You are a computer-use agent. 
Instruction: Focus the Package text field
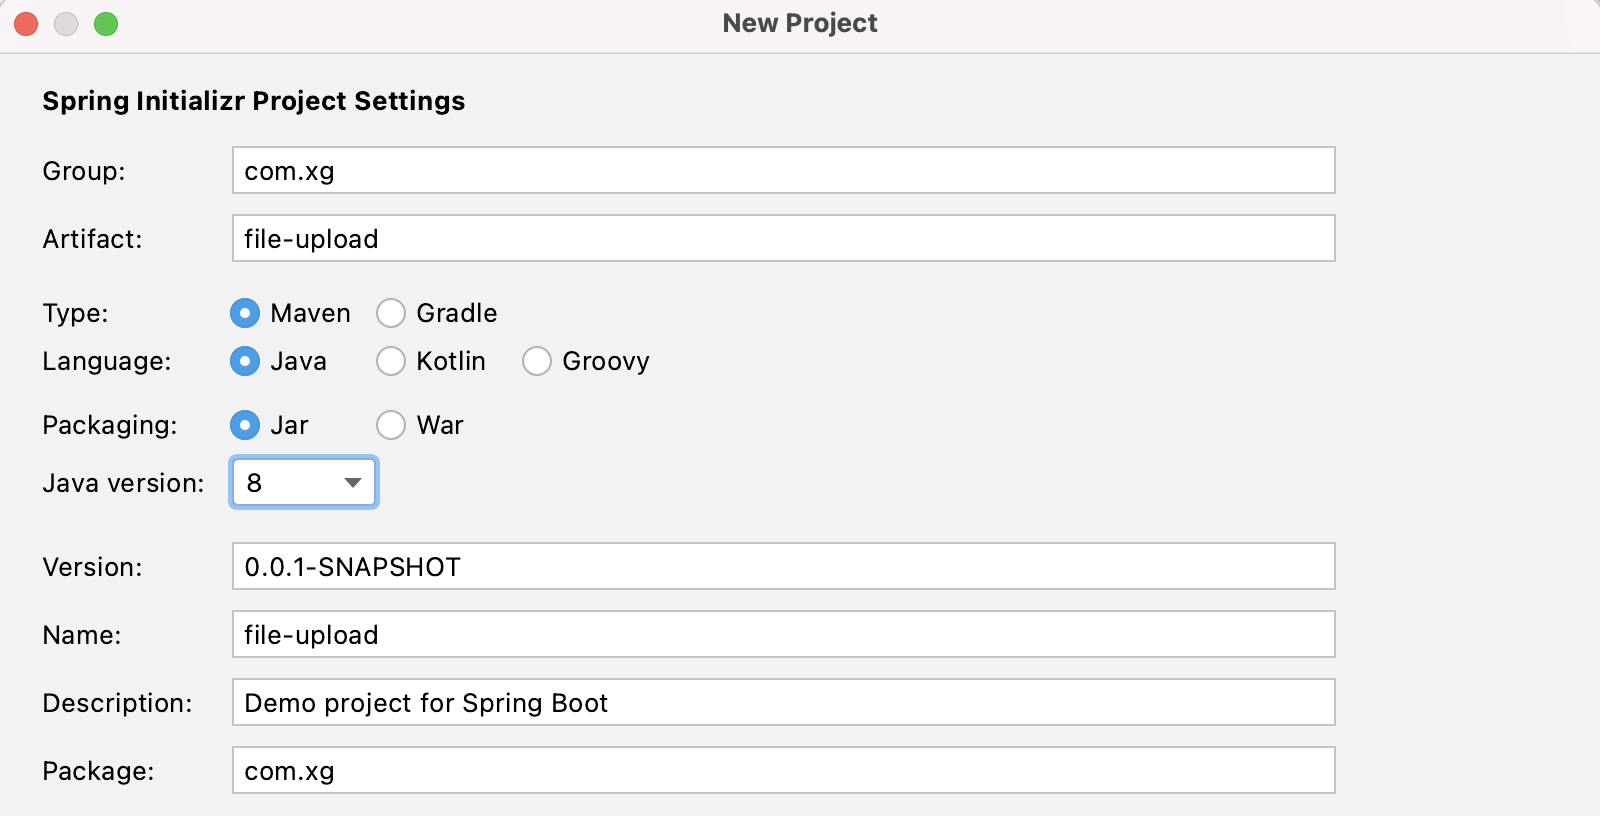(x=783, y=771)
